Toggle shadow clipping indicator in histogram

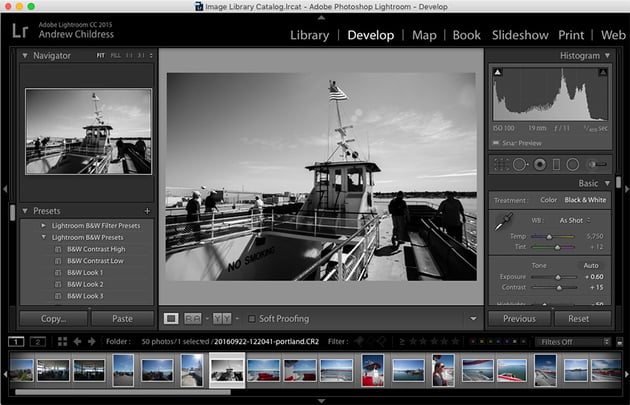coord(497,72)
